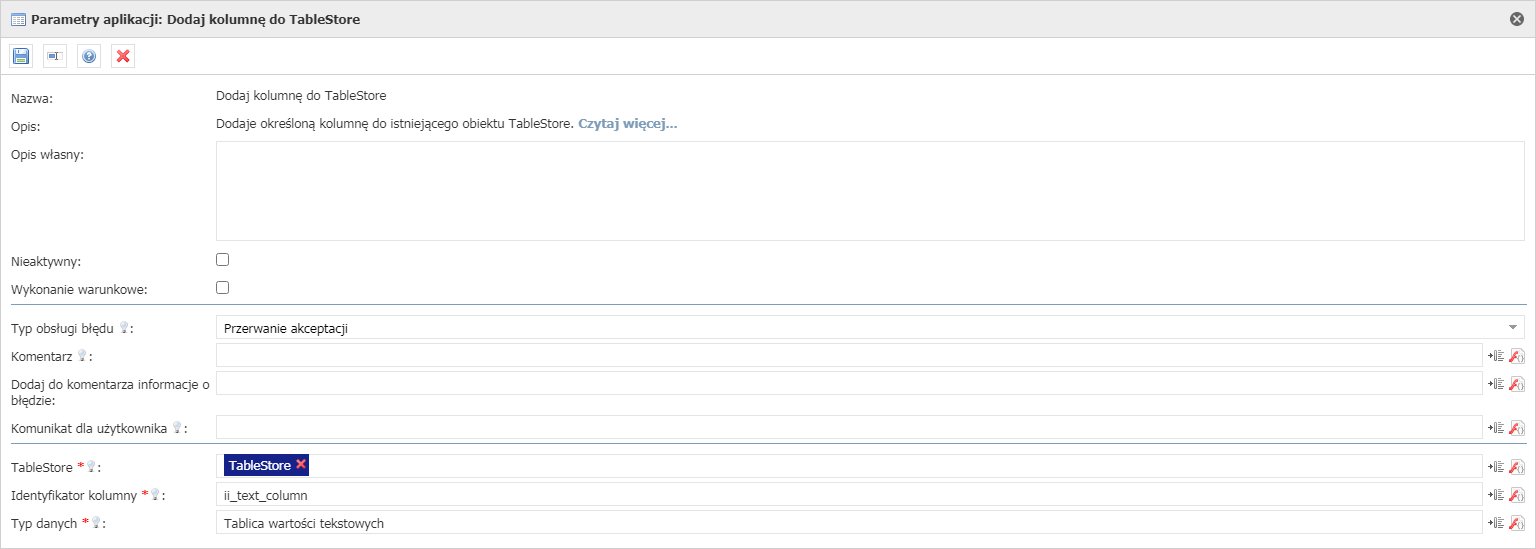Remove the TableStore tag with red X
This screenshot has width=1536, height=549.
pos(301,464)
